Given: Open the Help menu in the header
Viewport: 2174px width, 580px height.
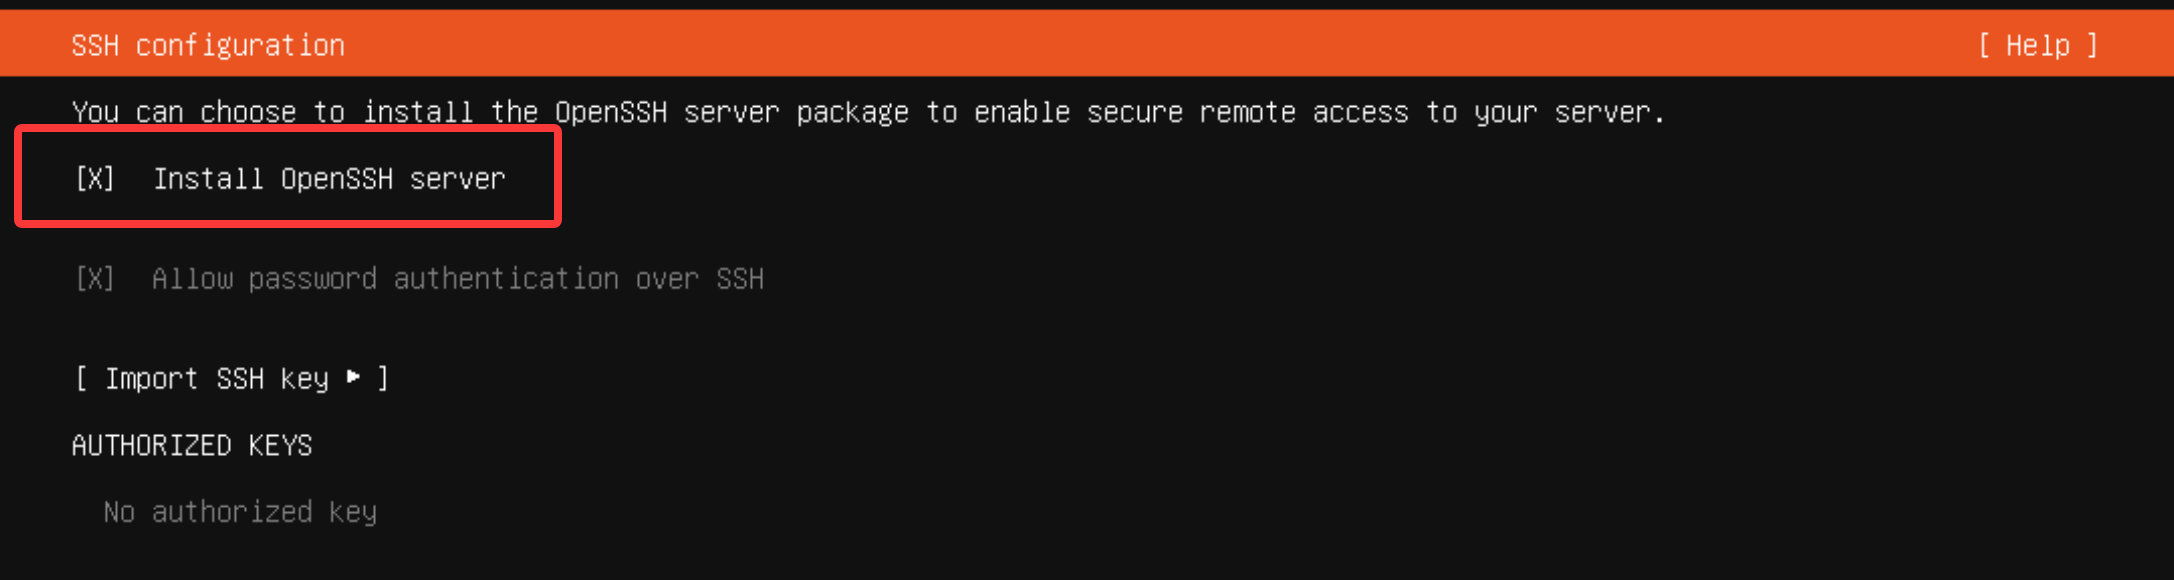Looking at the screenshot, I should click(x=2037, y=46).
